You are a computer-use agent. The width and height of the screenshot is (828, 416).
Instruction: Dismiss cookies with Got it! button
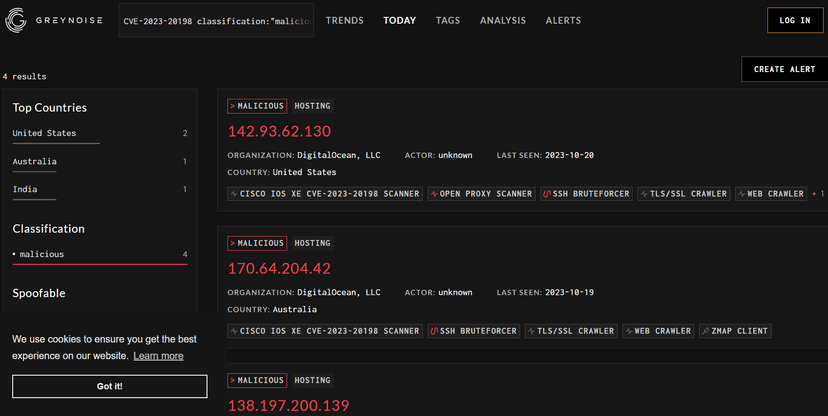[110, 386]
